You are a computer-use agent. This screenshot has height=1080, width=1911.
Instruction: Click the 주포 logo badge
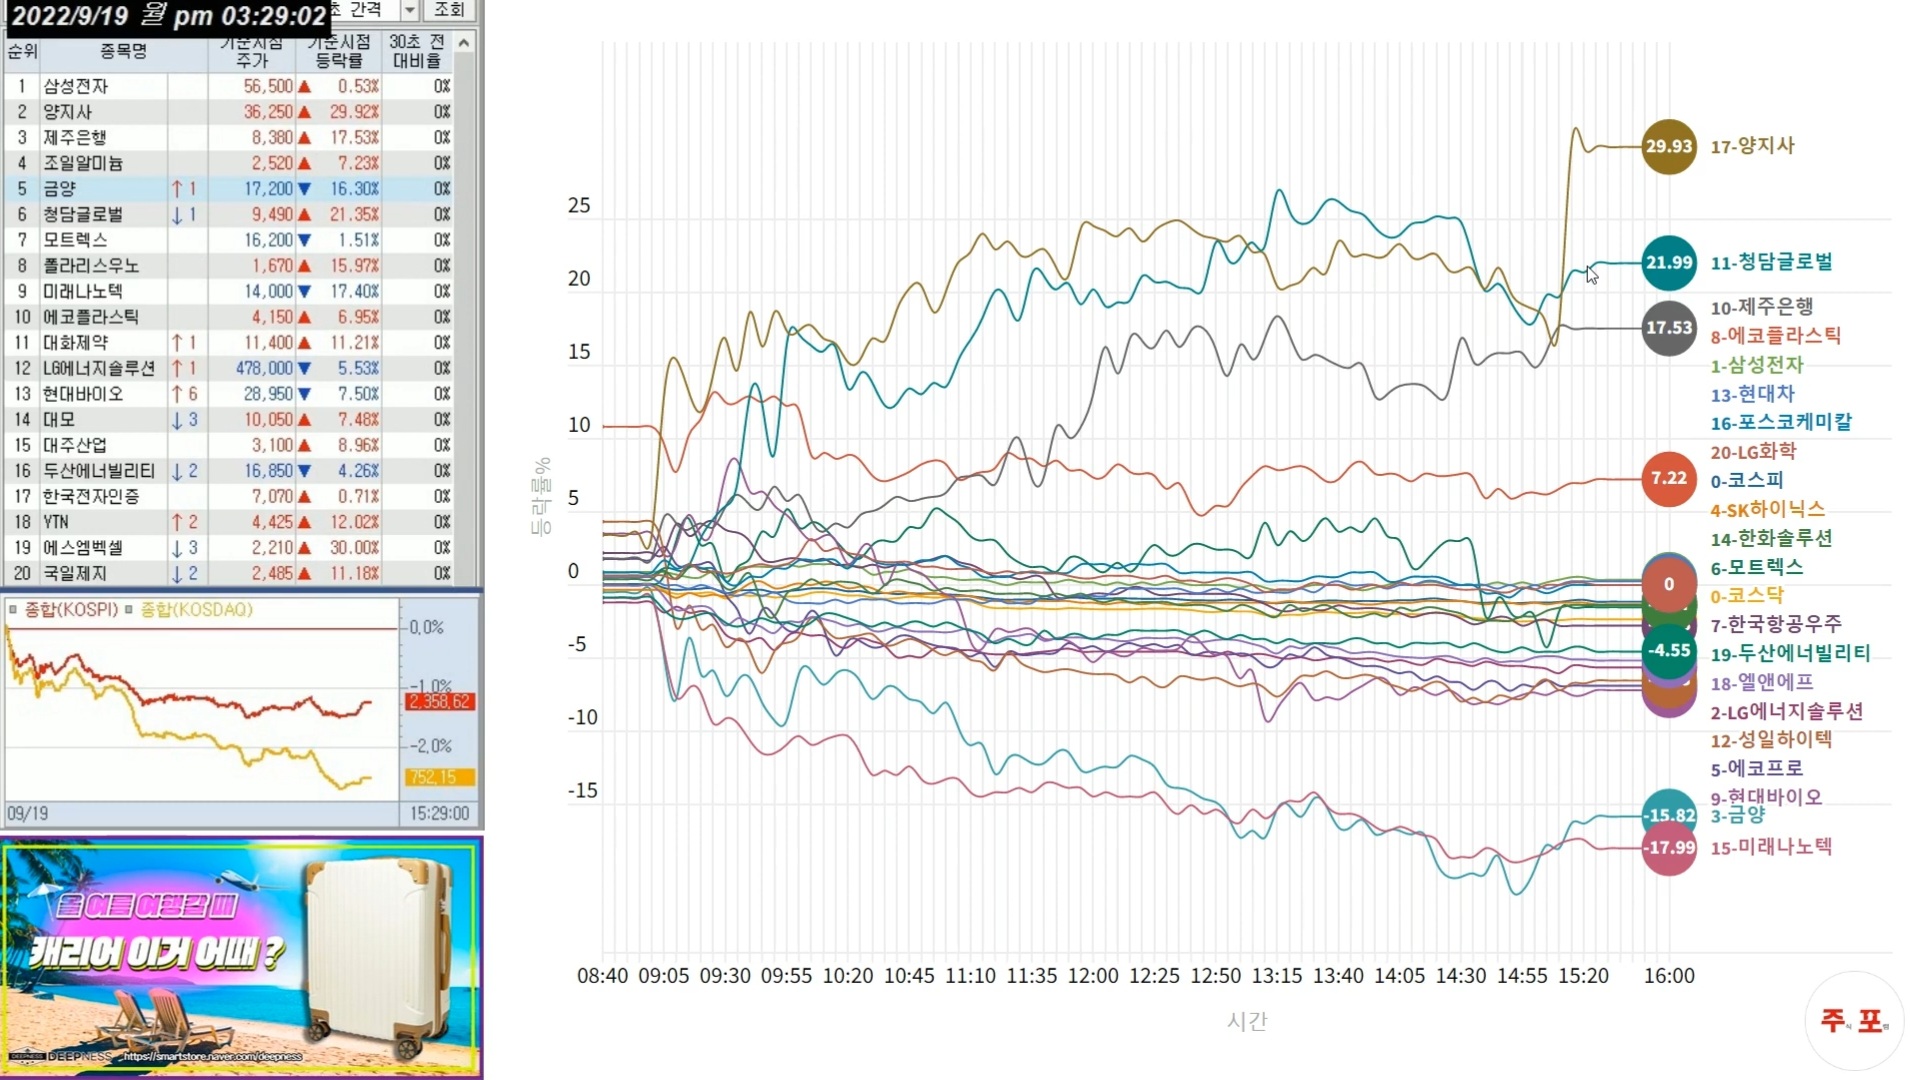point(1854,1021)
